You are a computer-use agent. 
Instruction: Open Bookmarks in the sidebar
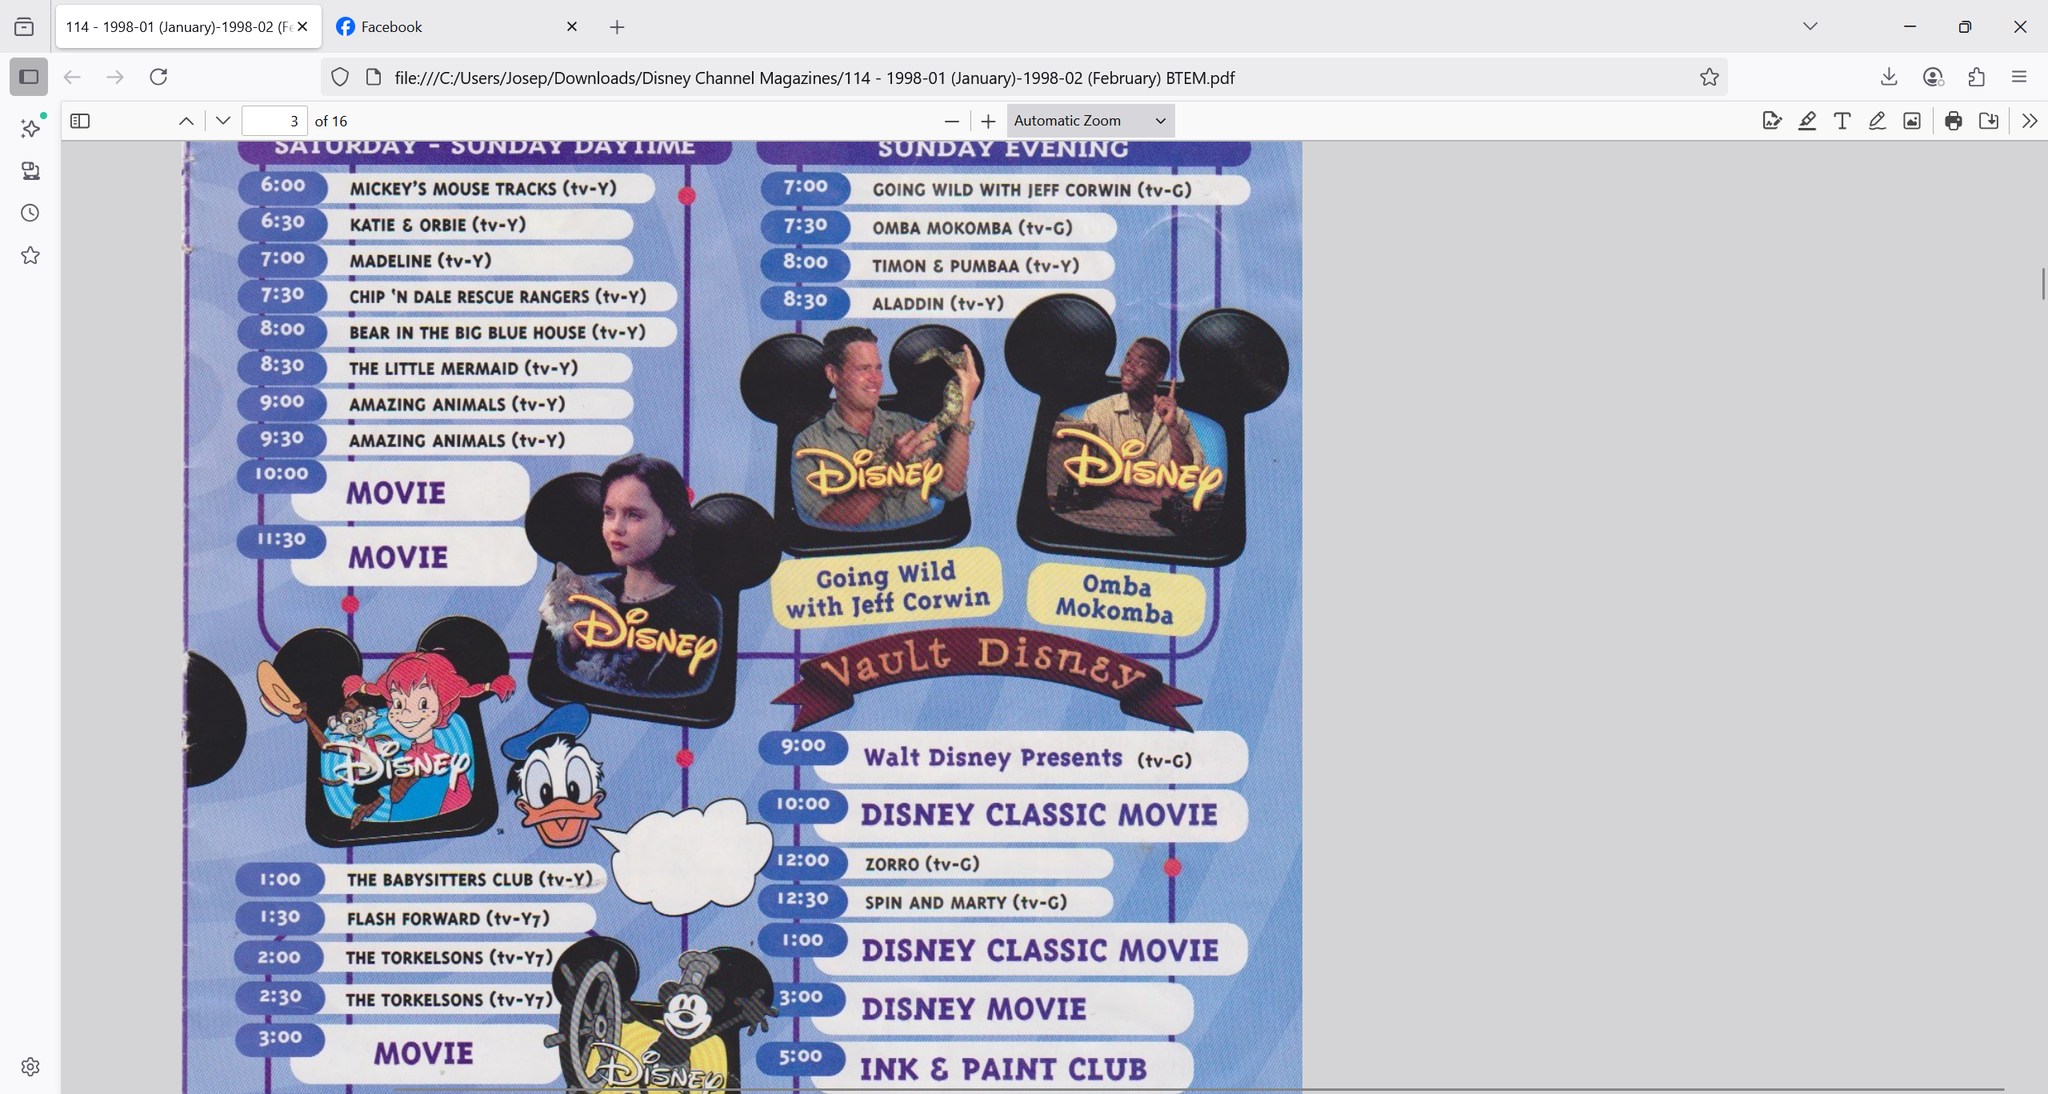[x=30, y=256]
